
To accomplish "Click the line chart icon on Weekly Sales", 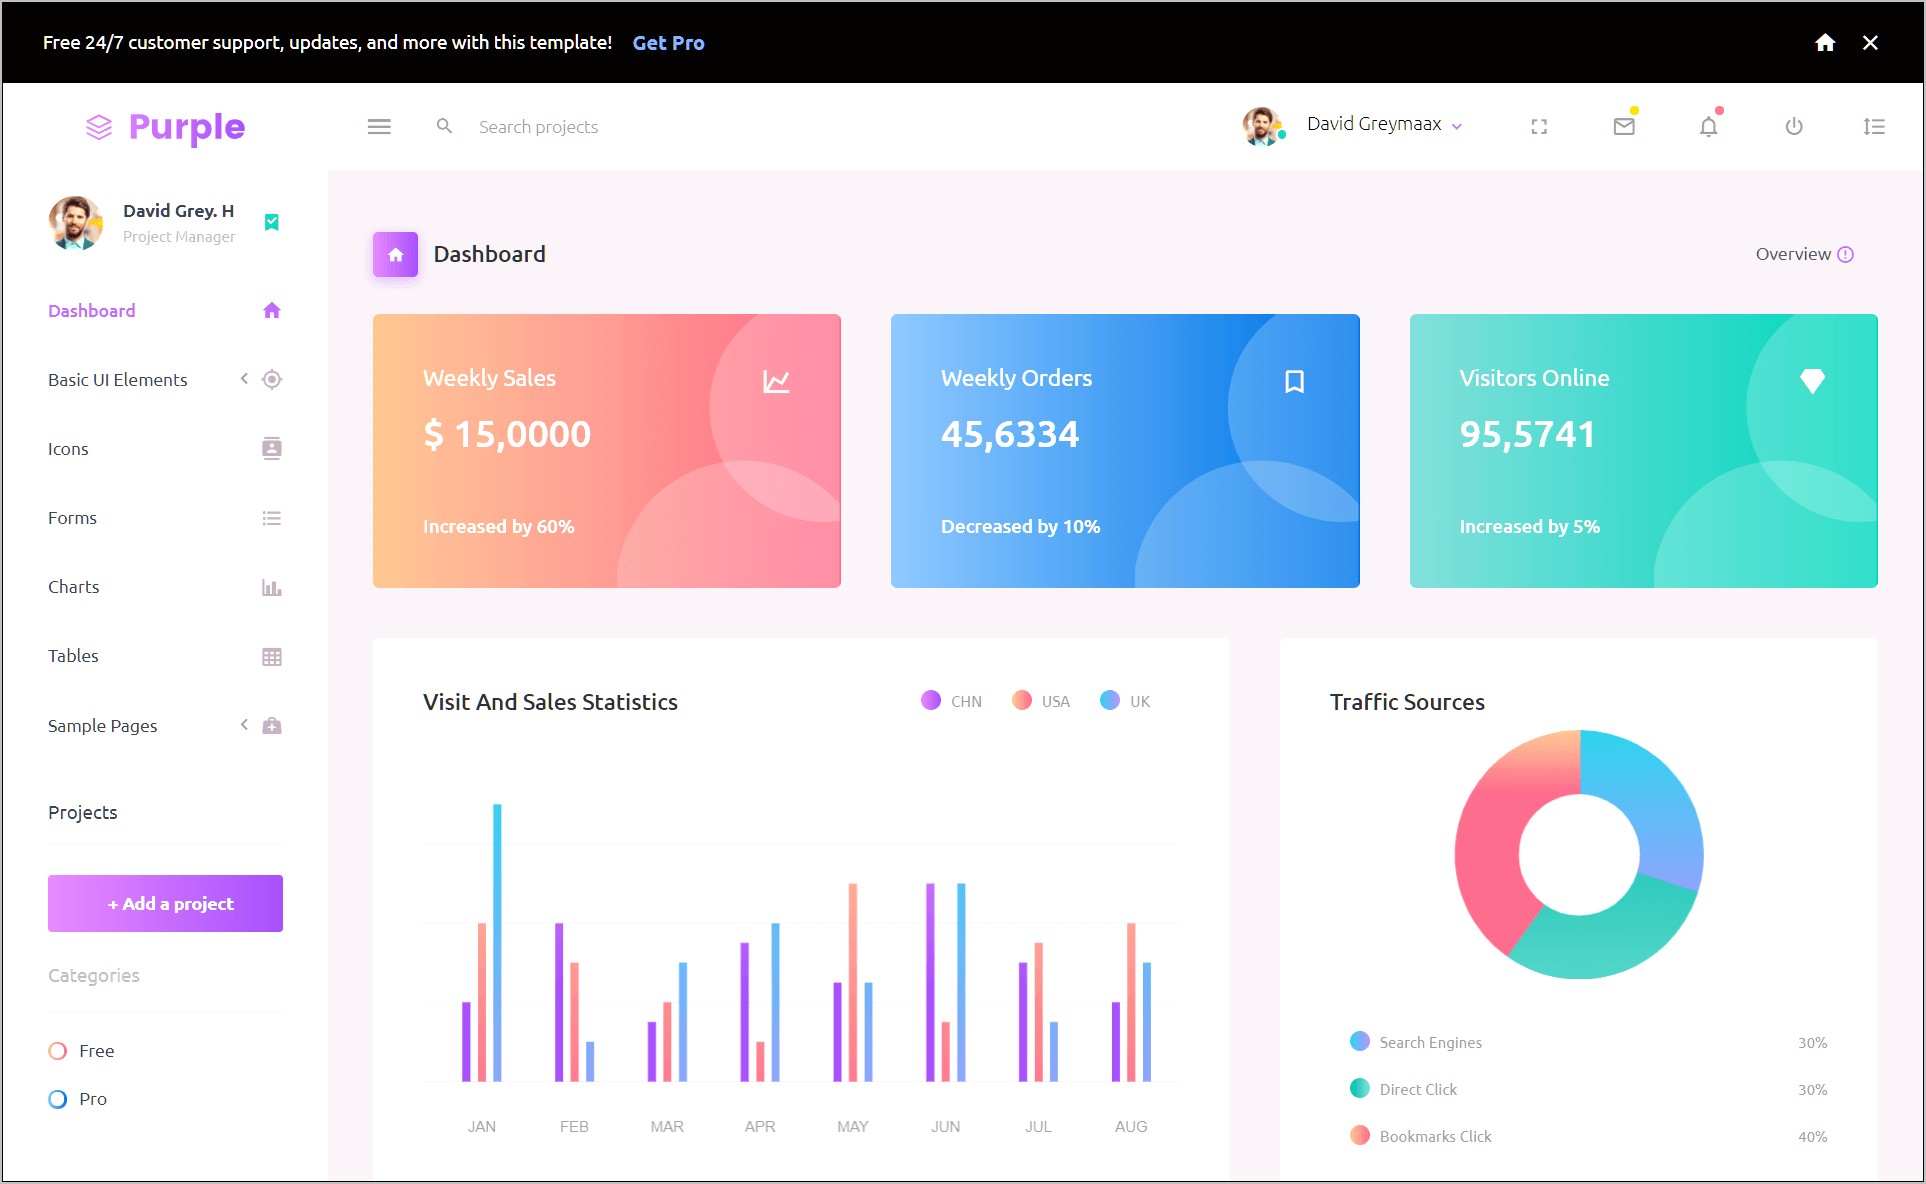I will (776, 381).
